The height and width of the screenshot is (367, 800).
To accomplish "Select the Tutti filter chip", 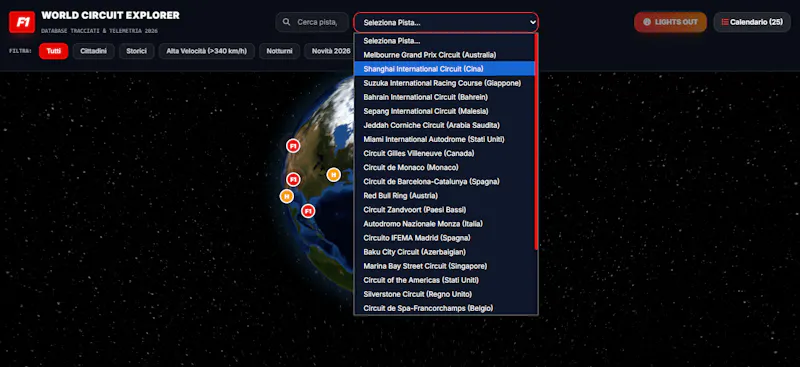I will click(54, 51).
